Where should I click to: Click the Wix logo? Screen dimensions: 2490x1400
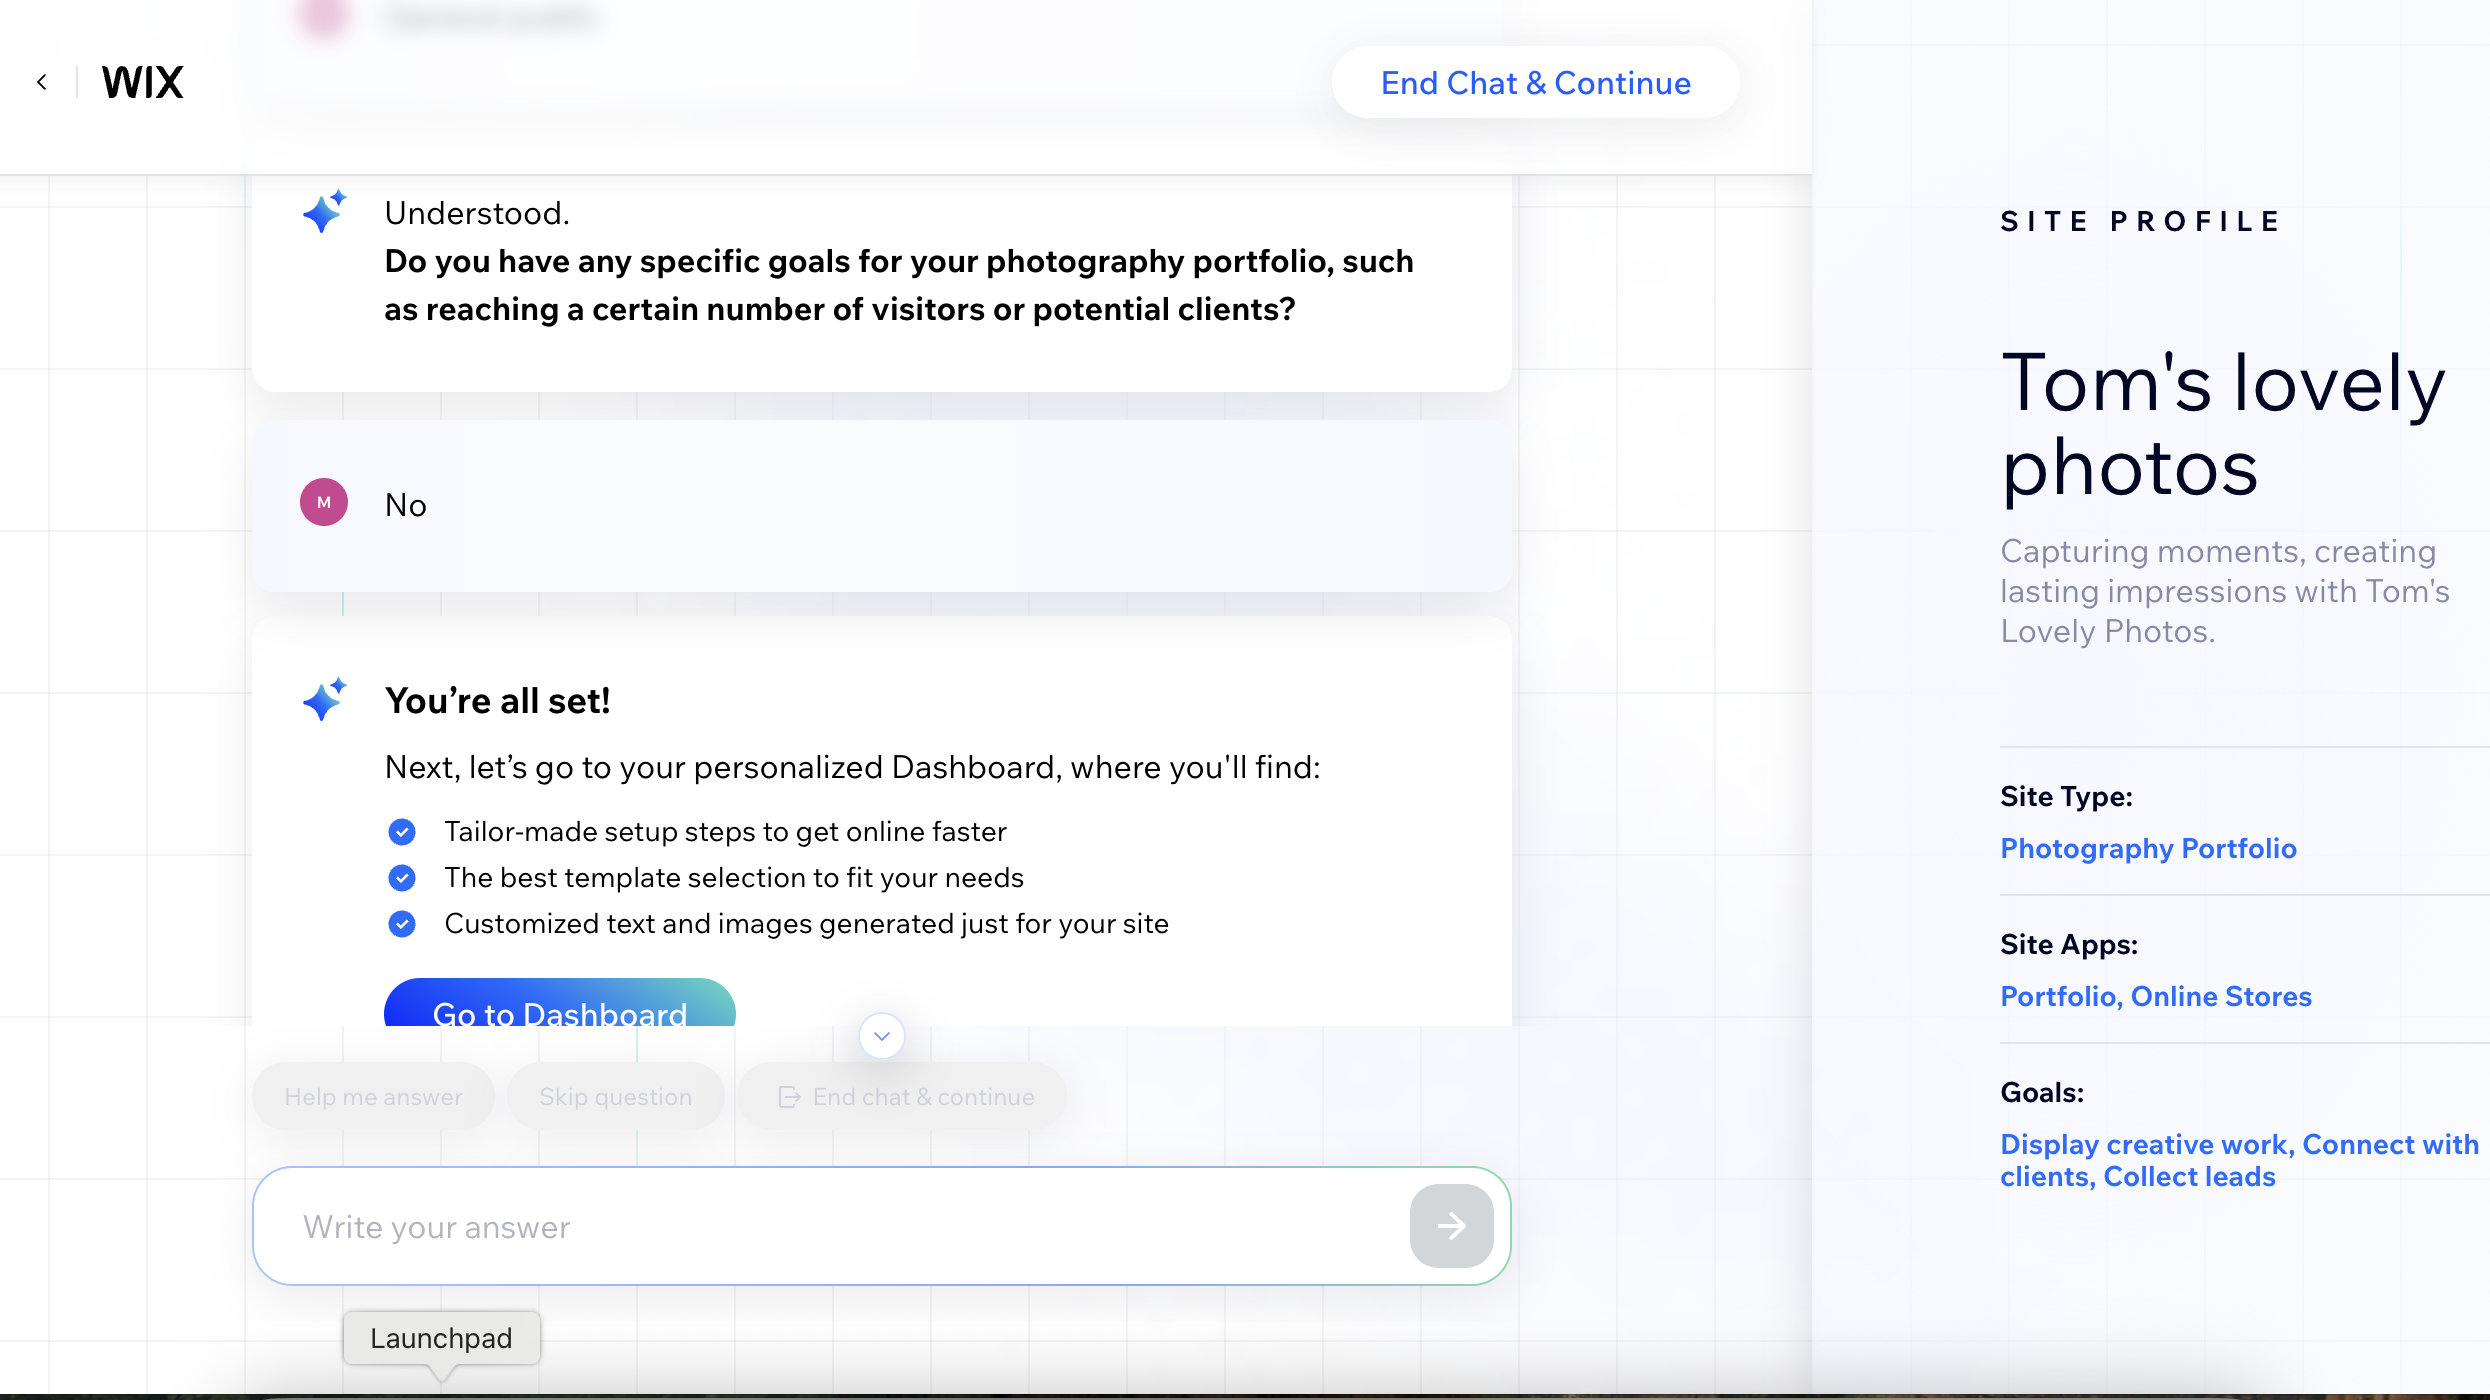tap(141, 82)
